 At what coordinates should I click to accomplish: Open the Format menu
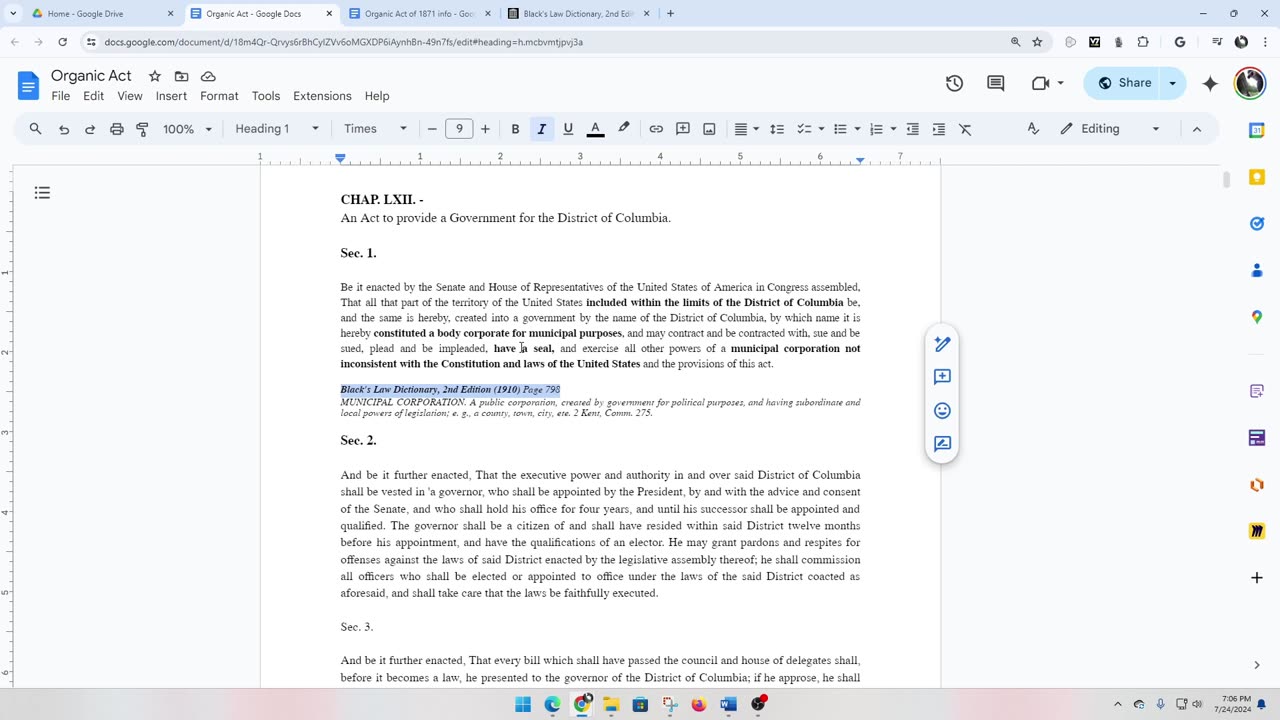(219, 96)
